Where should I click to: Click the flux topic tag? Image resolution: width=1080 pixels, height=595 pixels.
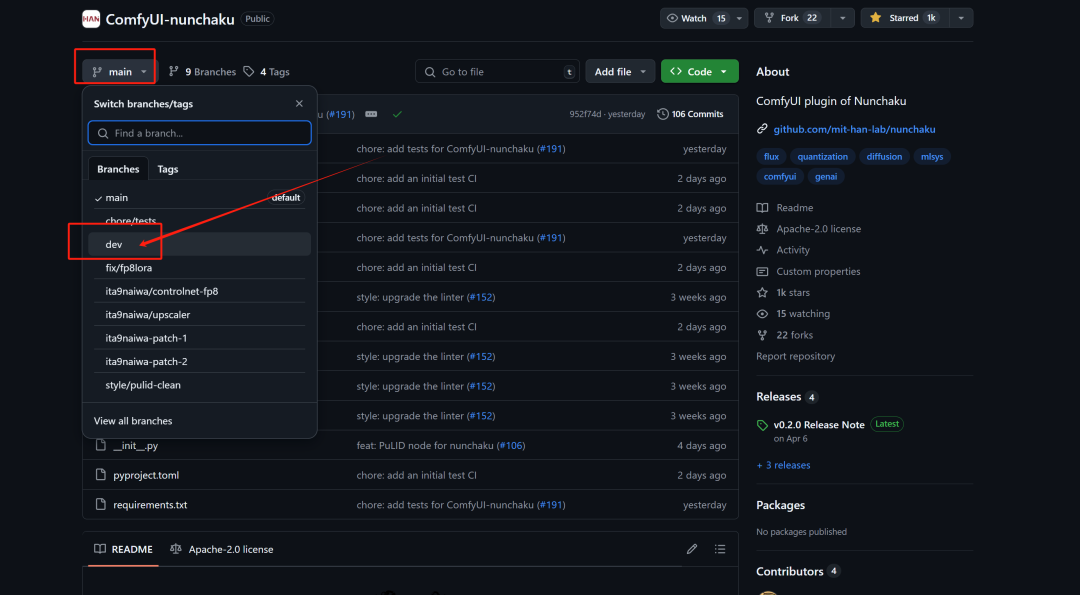771,156
